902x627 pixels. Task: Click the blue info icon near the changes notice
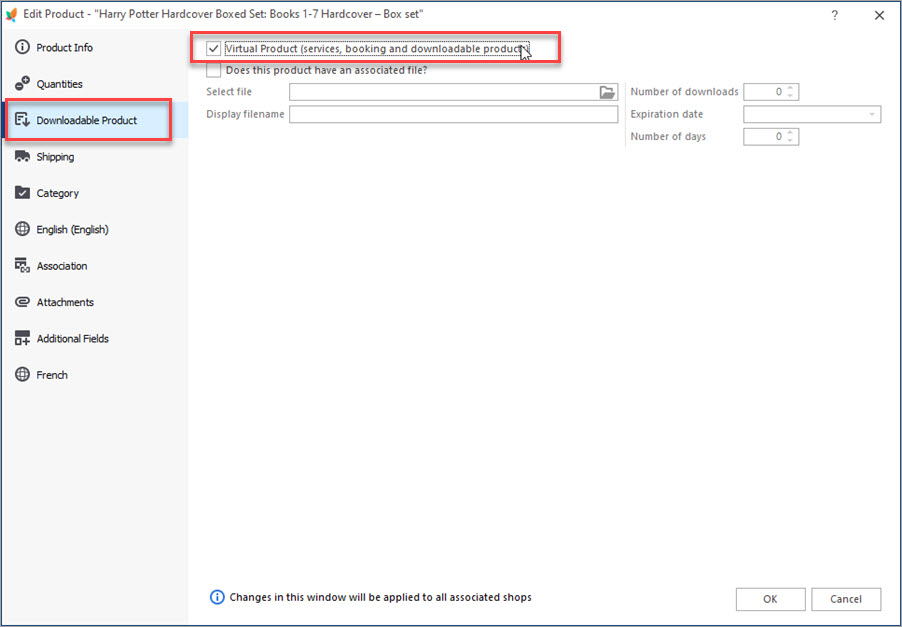coord(217,597)
